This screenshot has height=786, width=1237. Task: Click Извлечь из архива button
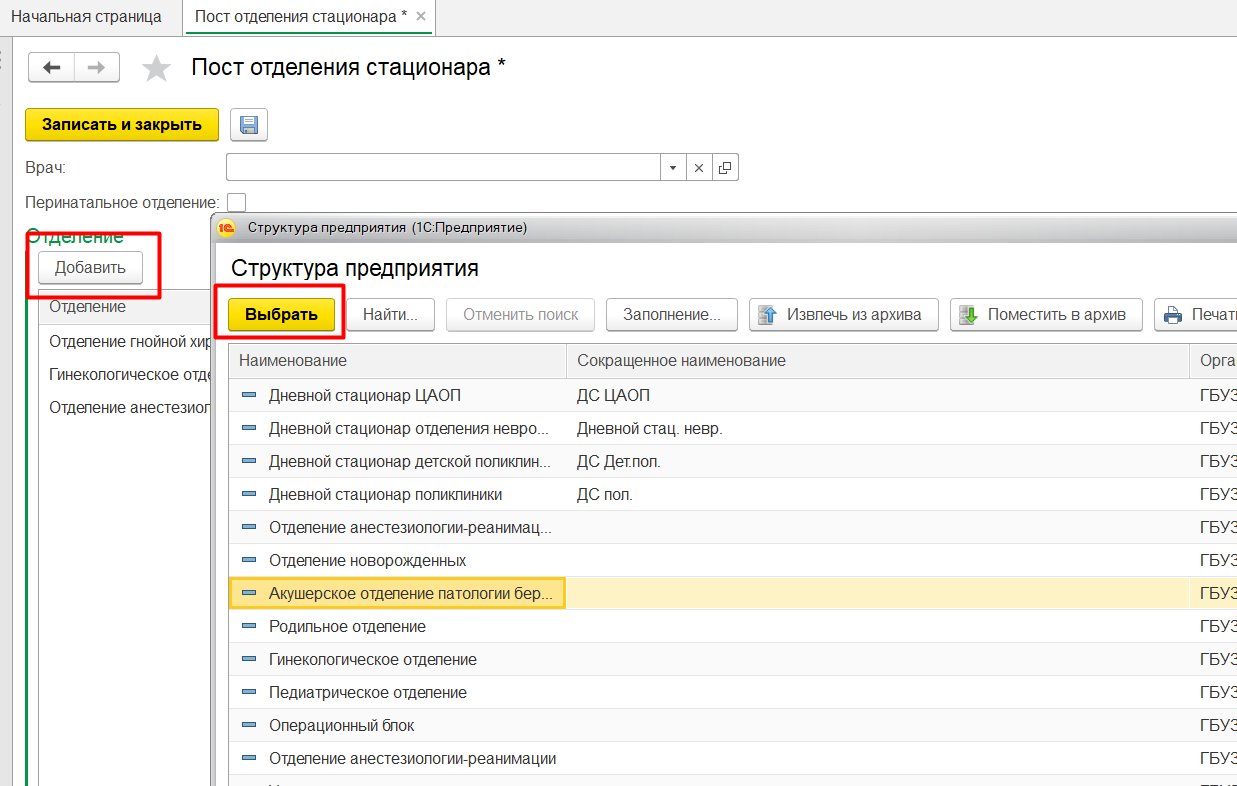[x=845, y=314]
